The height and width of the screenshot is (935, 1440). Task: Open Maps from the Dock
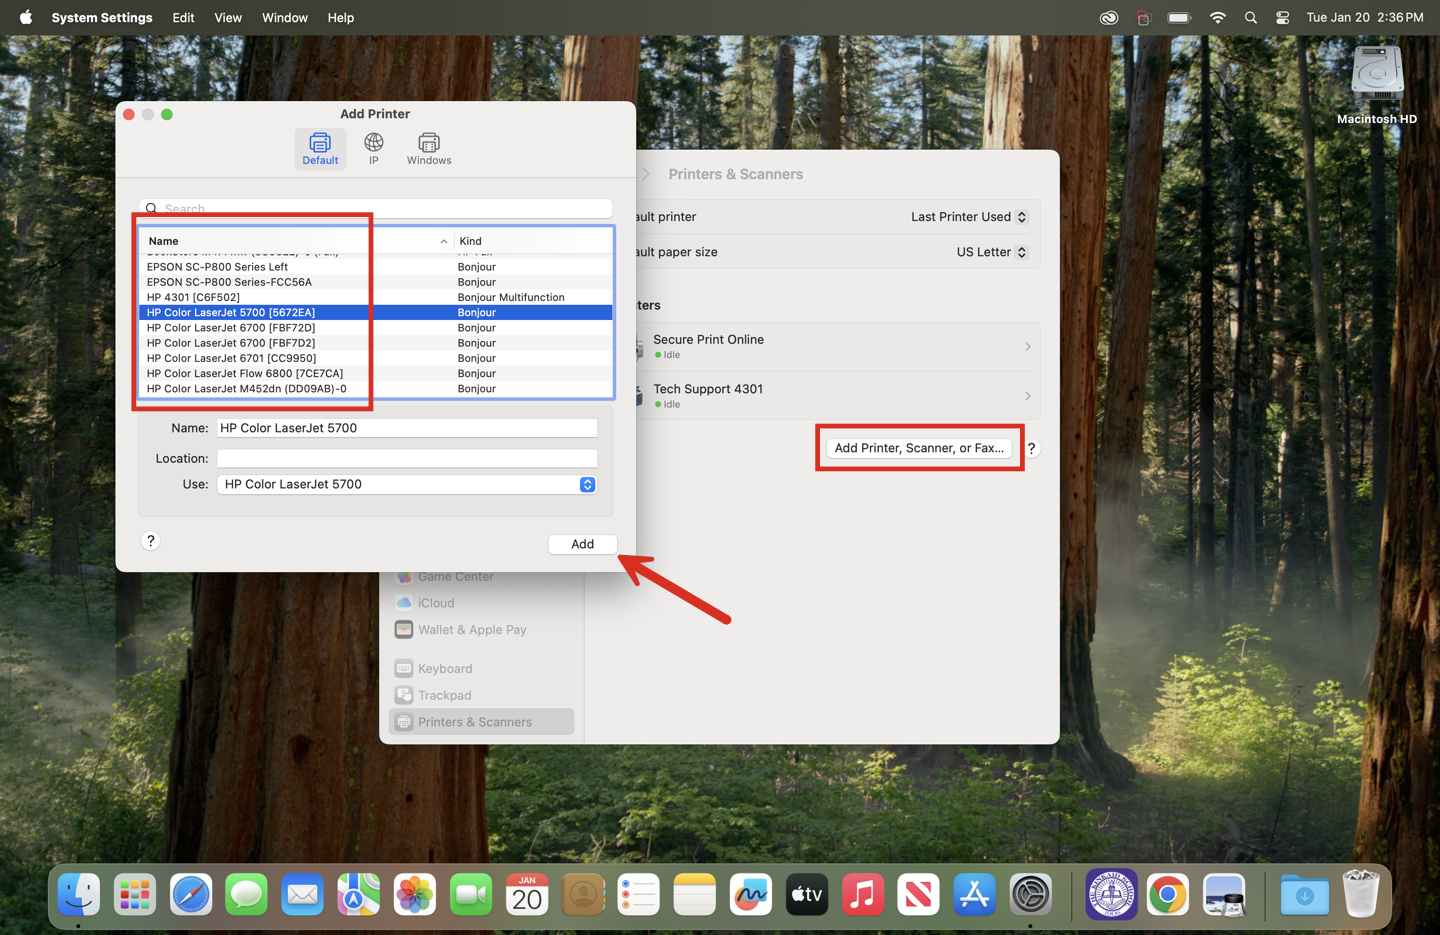359,894
